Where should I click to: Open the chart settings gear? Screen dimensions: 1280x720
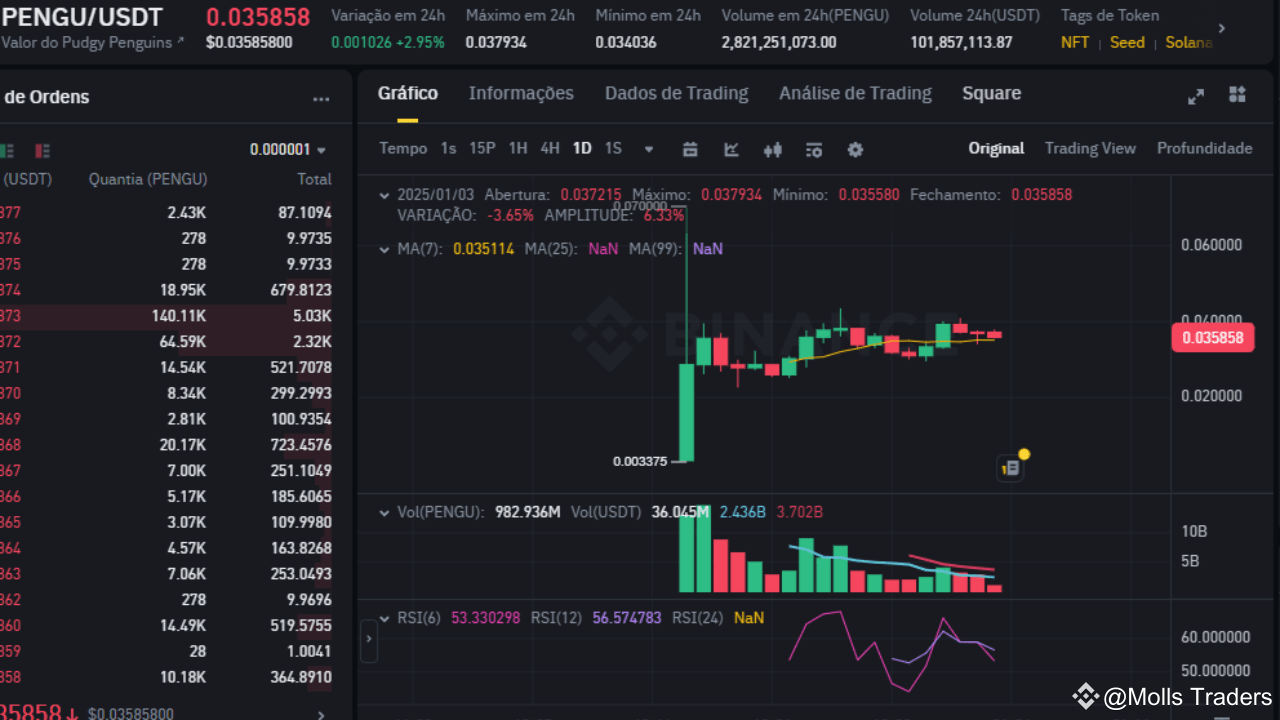point(855,150)
